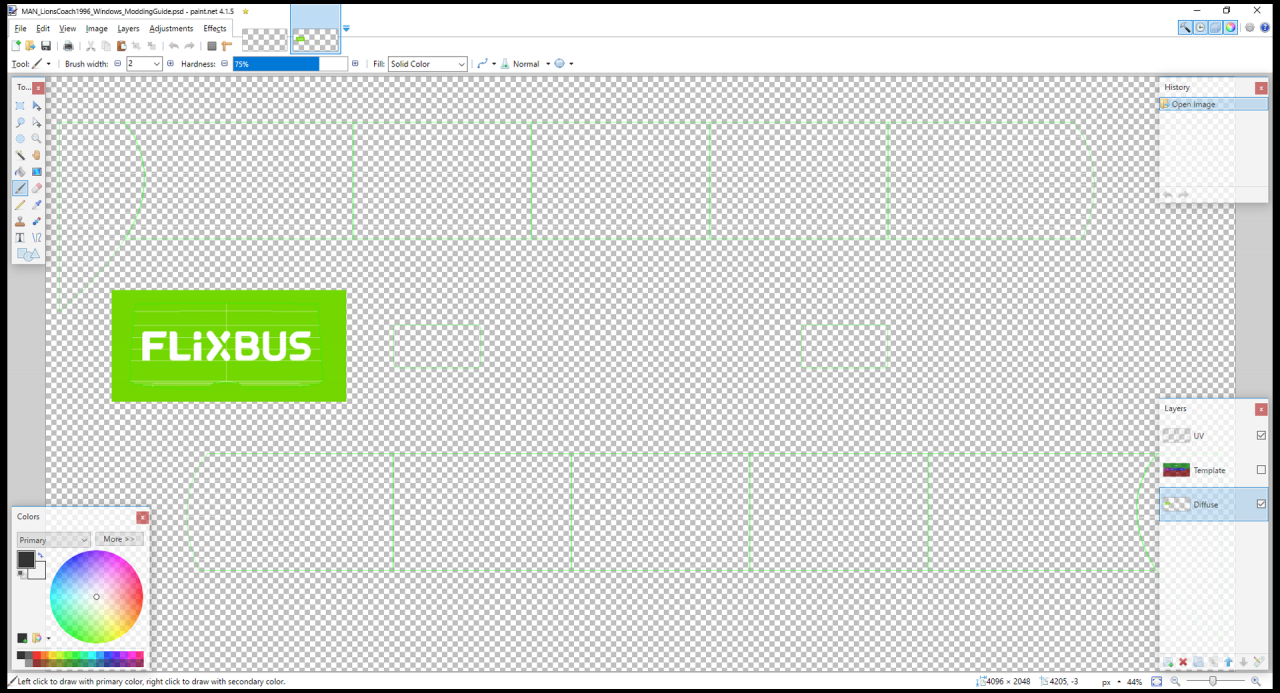Choose the Text tool
The width and height of the screenshot is (1280, 693).
tap(20, 237)
